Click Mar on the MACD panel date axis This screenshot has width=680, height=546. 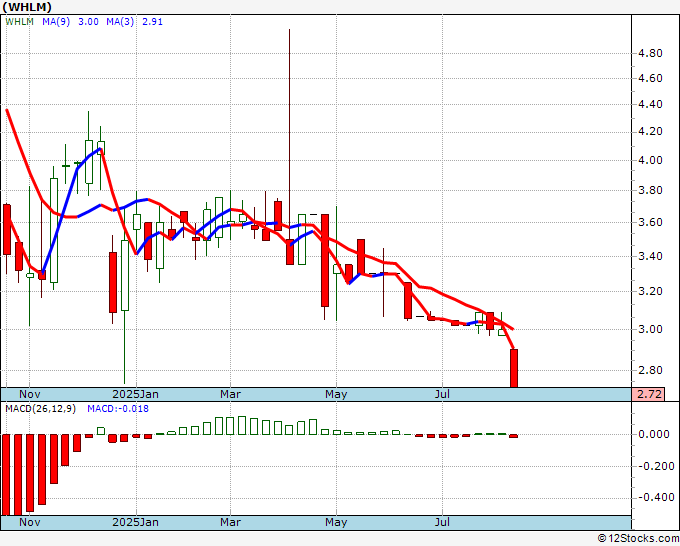230,522
